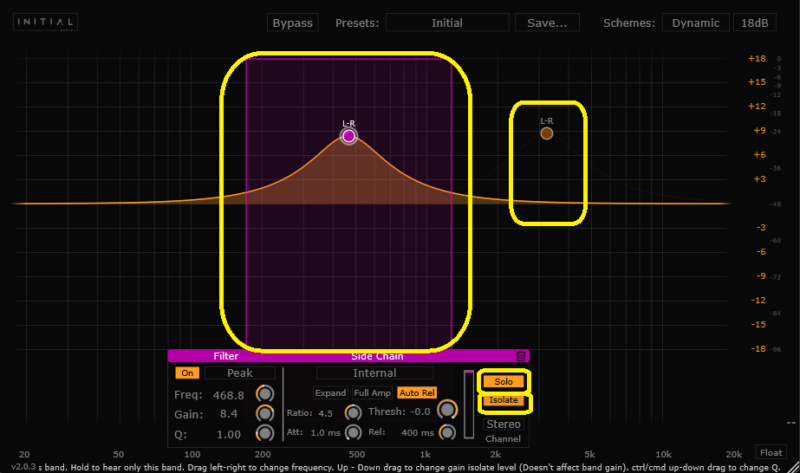Image resolution: width=800 pixels, height=473 pixels.
Task: Select the Dynamic scheme
Action: (x=694, y=22)
